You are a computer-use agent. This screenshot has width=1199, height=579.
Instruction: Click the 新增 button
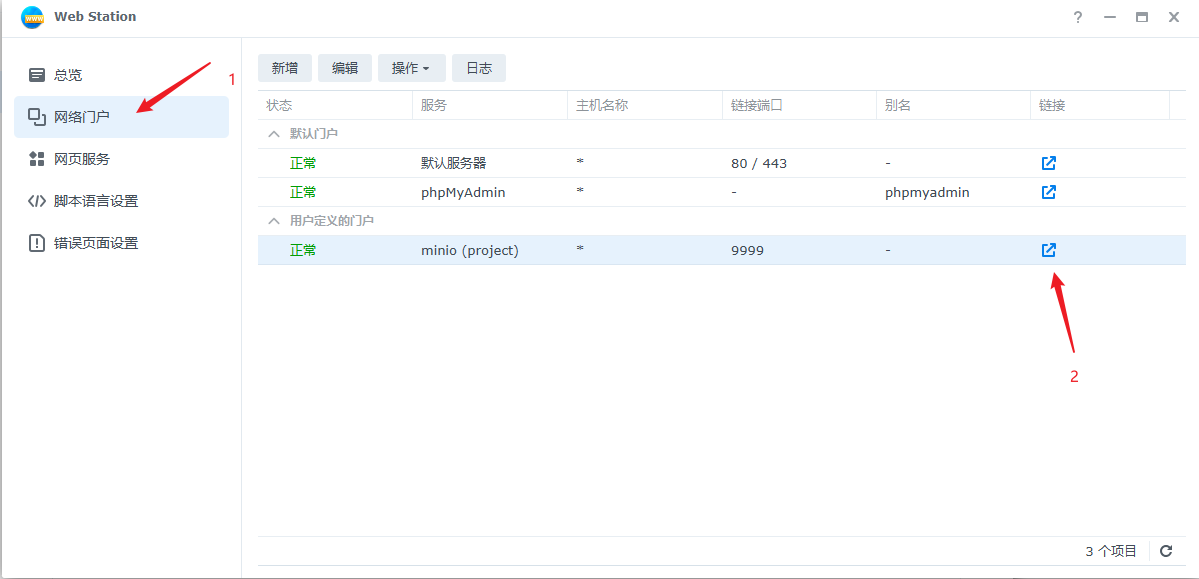coord(285,68)
